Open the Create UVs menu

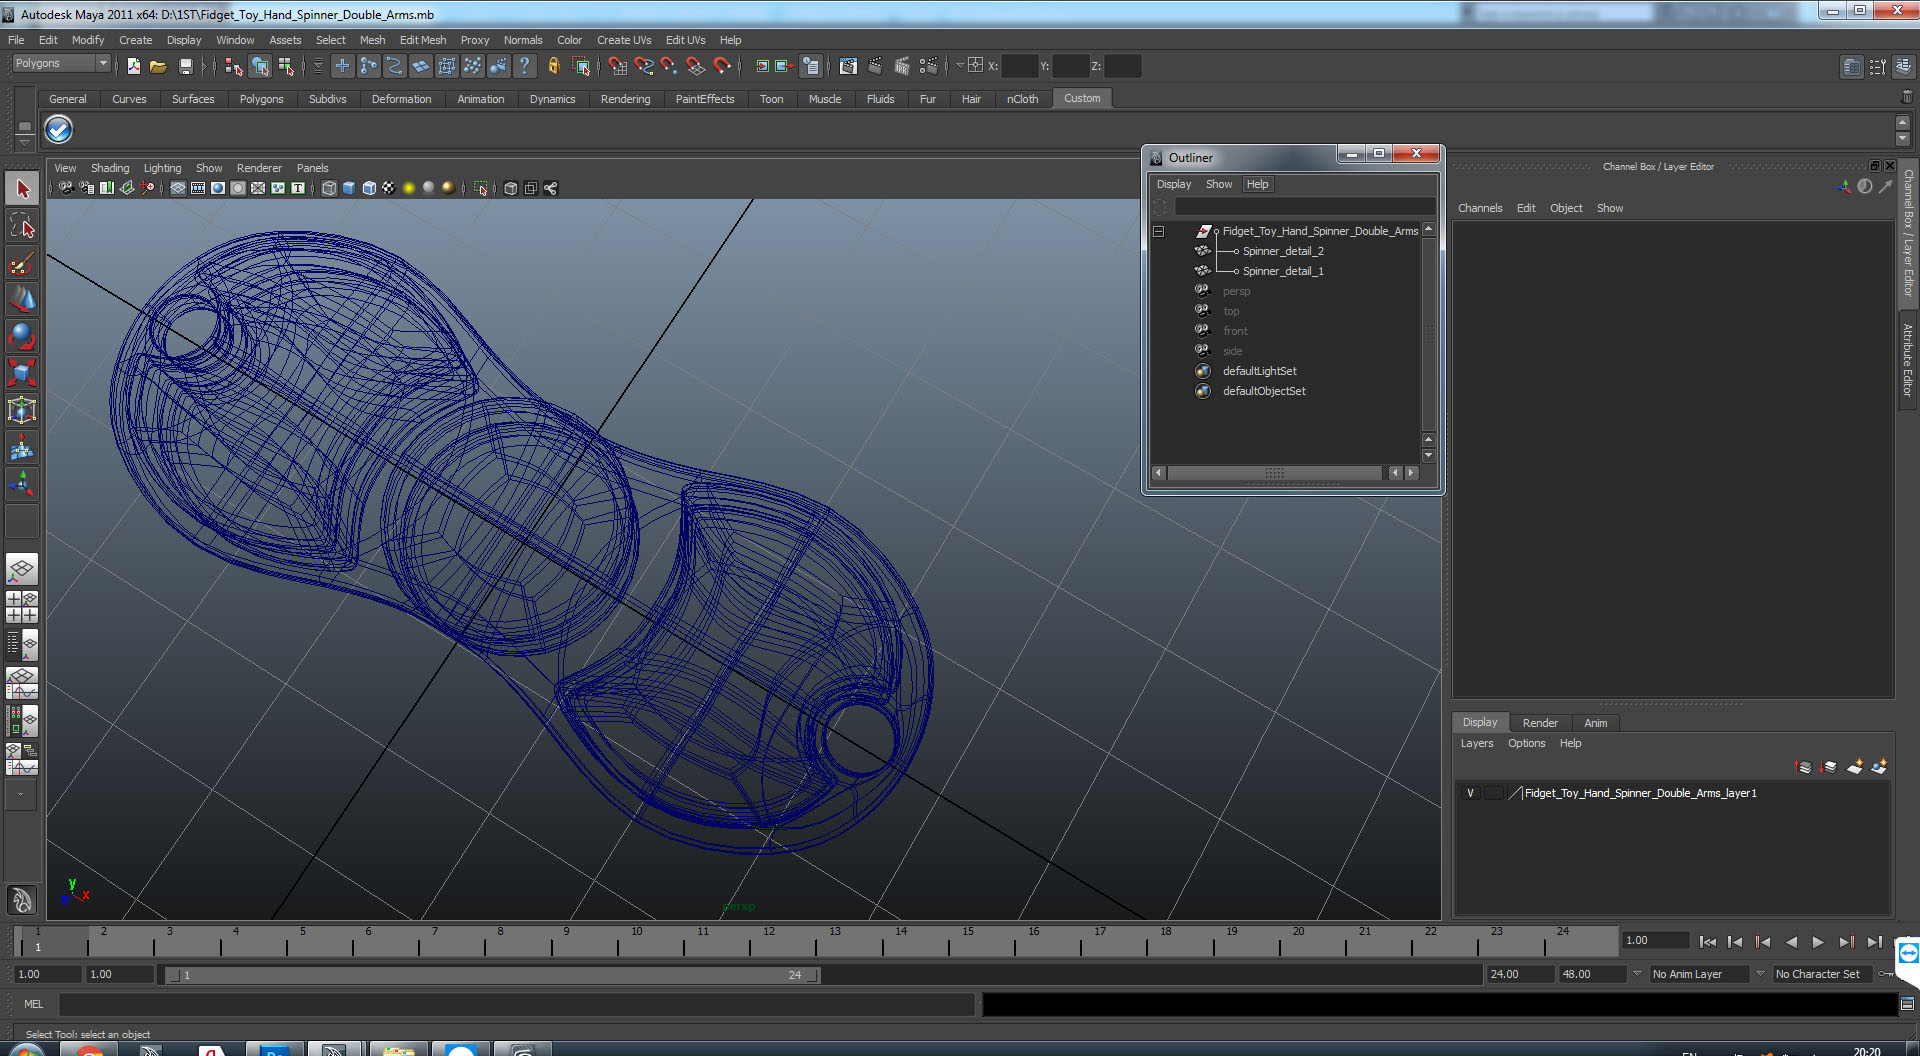click(624, 40)
